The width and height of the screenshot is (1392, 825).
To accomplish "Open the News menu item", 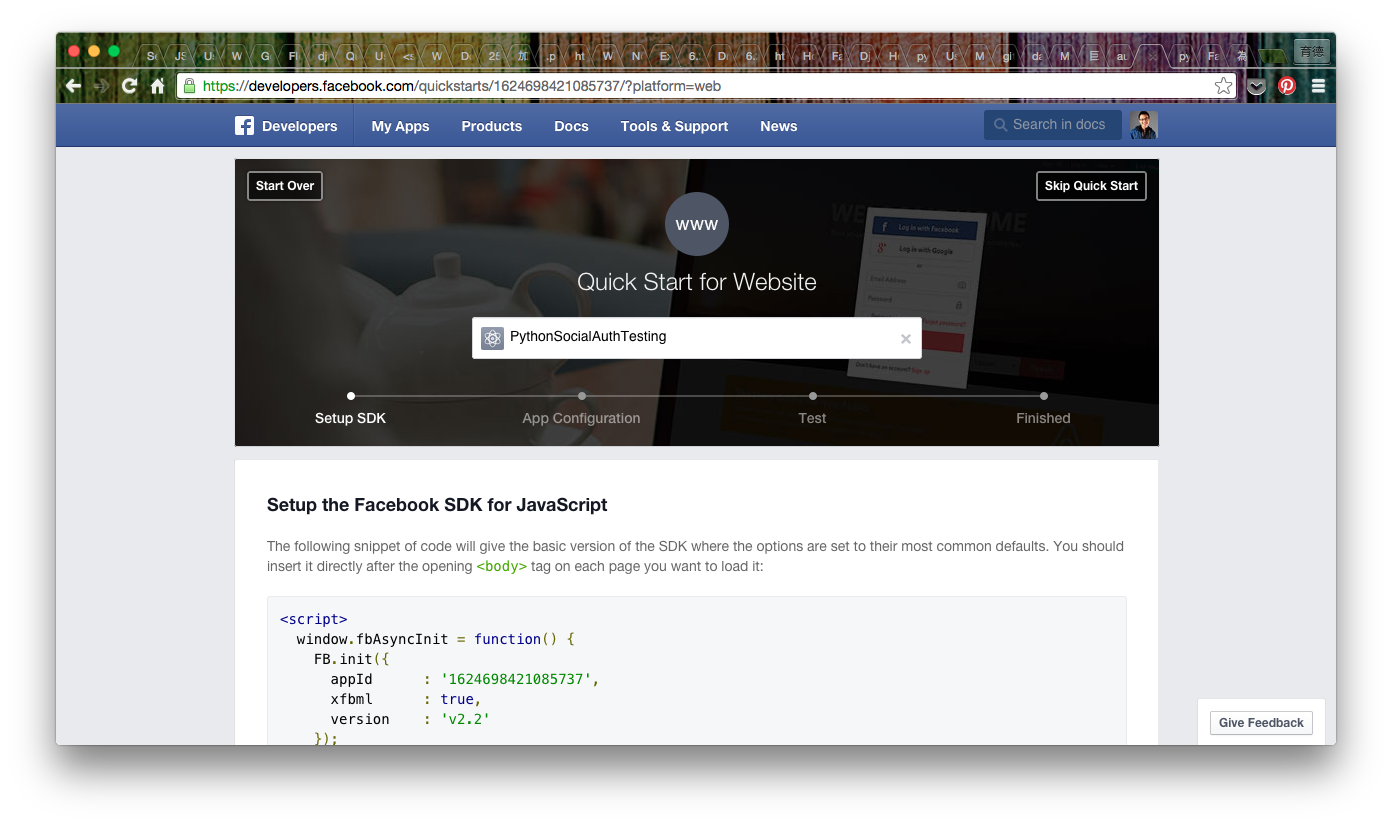I will pyautogui.click(x=778, y=126).
